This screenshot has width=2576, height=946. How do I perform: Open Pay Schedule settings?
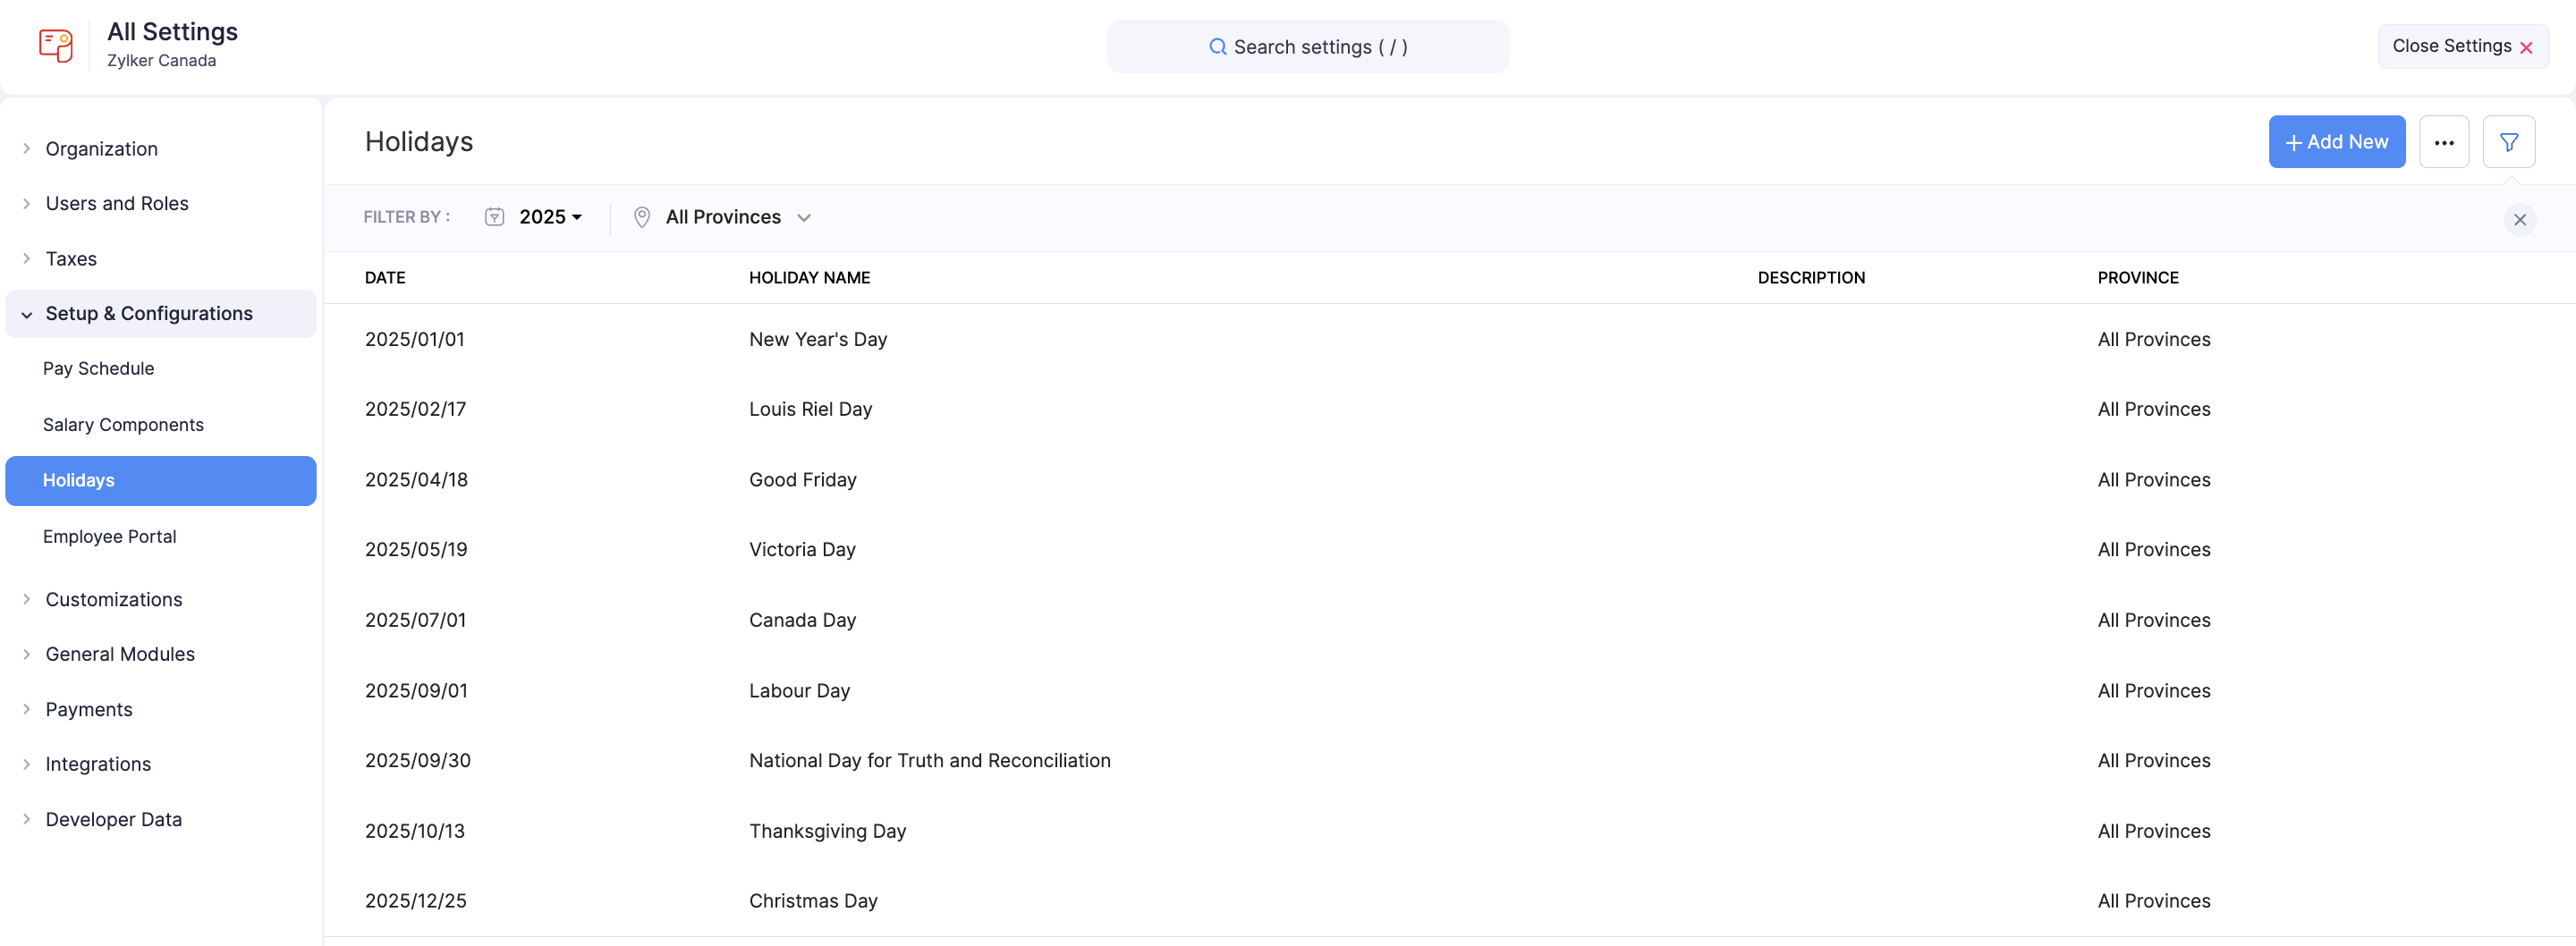99,369
